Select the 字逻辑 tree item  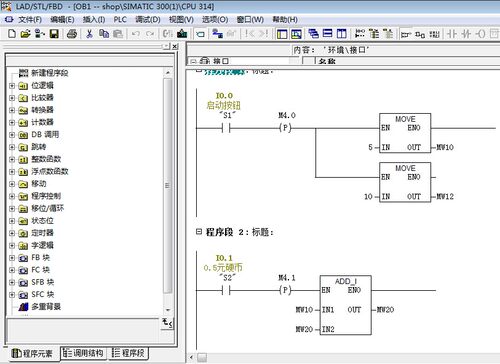[42, 245]
